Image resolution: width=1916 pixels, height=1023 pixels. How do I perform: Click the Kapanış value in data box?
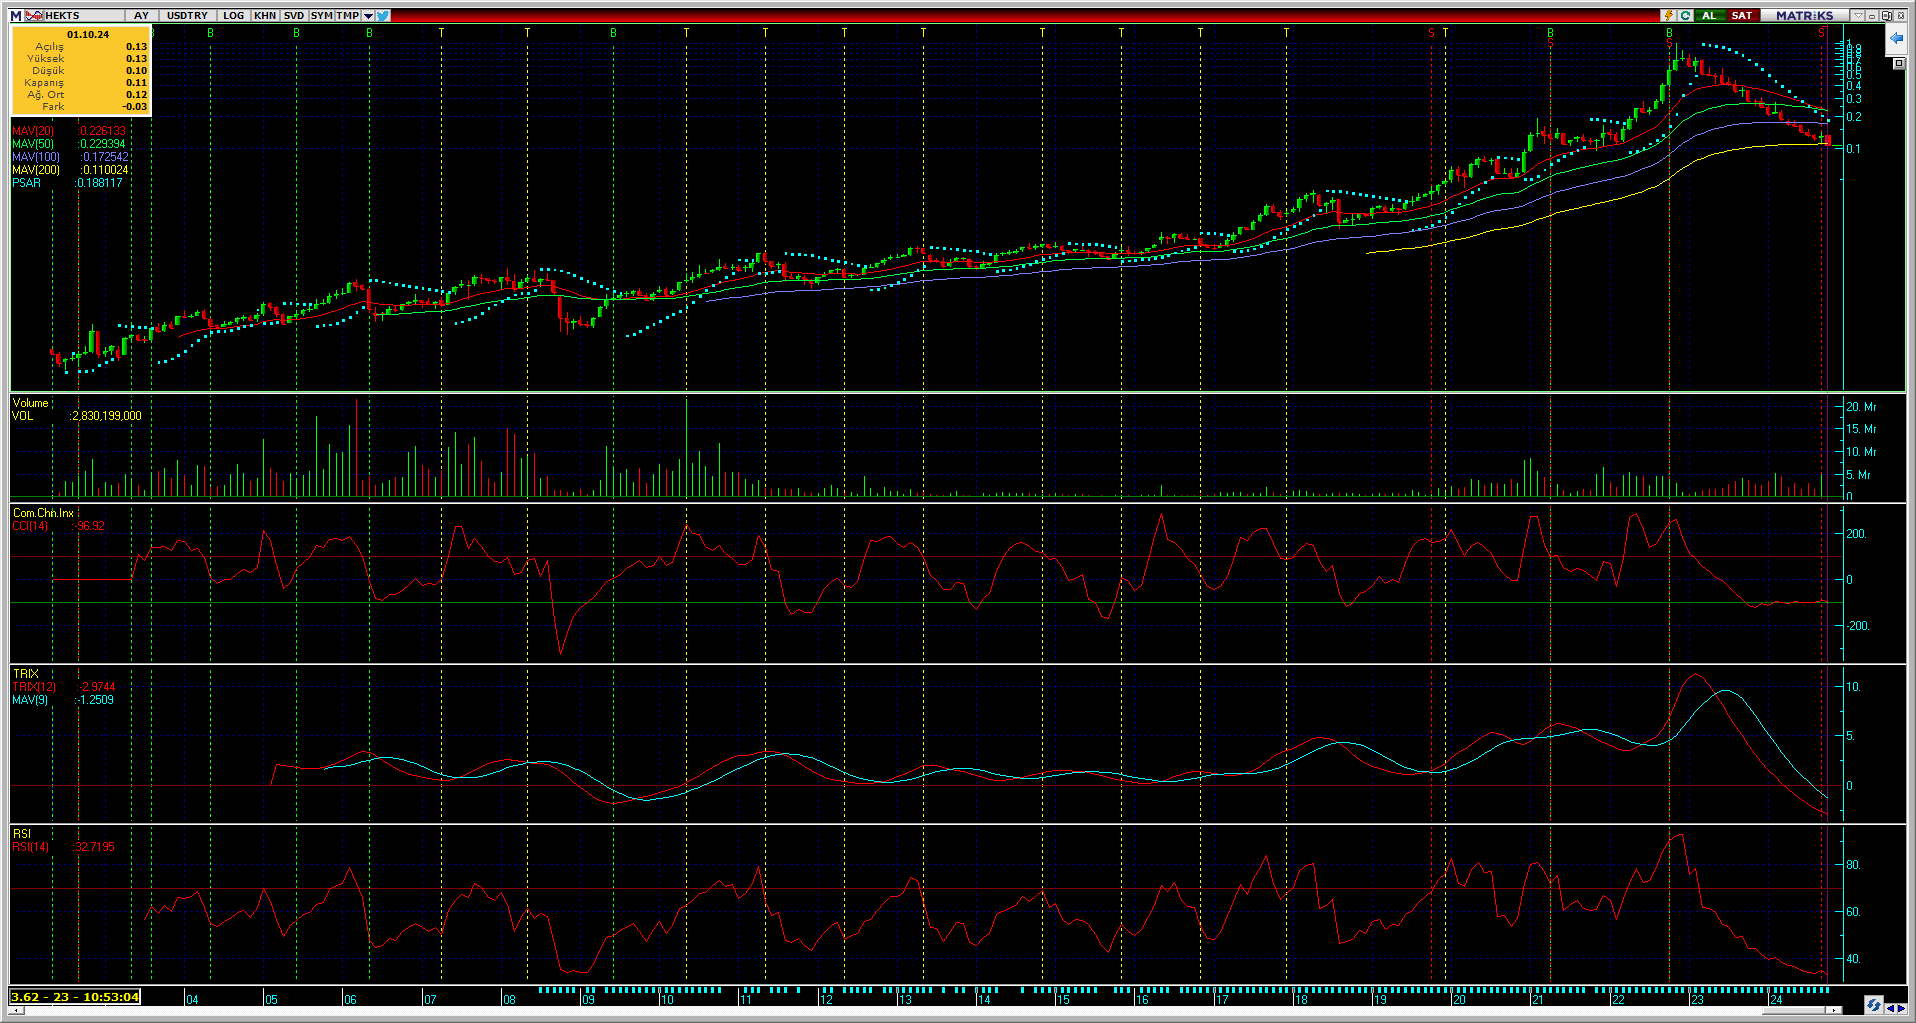tap(137, 83)
